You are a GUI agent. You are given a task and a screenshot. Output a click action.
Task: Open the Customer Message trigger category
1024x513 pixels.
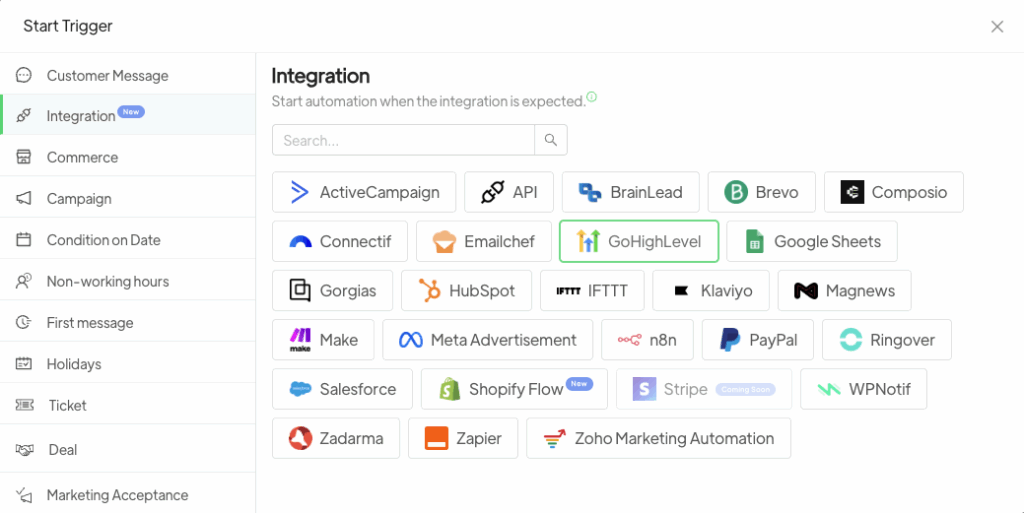click(x=107, y=75)
